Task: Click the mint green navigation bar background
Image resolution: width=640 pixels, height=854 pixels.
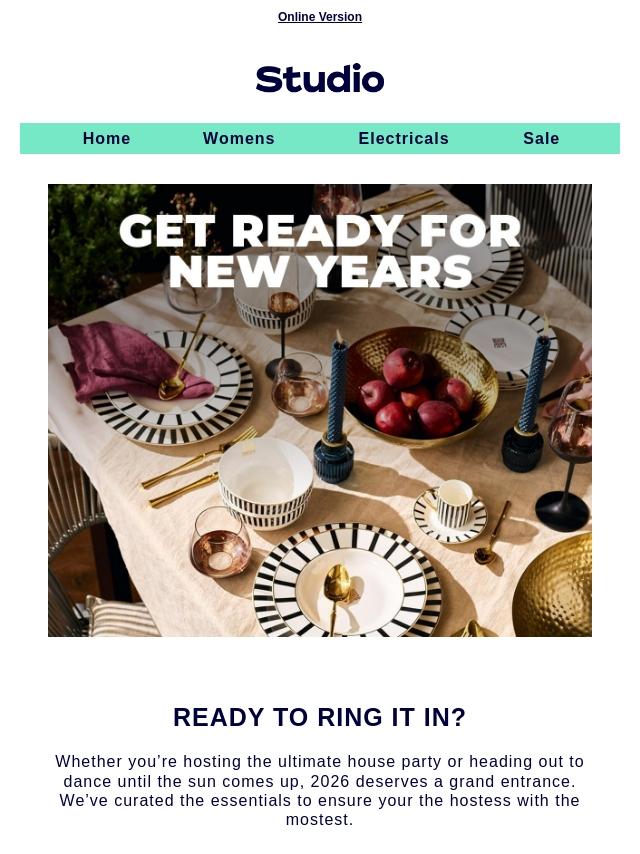Action: point(320,138)
